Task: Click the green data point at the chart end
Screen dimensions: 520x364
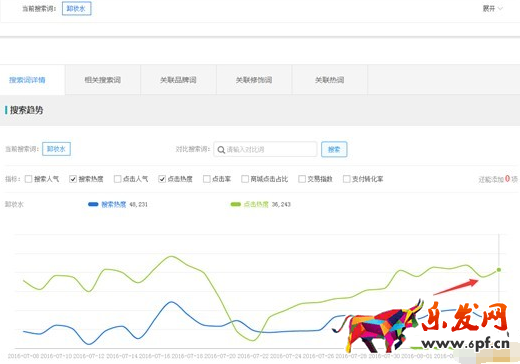Action: (x=499, y=270)
